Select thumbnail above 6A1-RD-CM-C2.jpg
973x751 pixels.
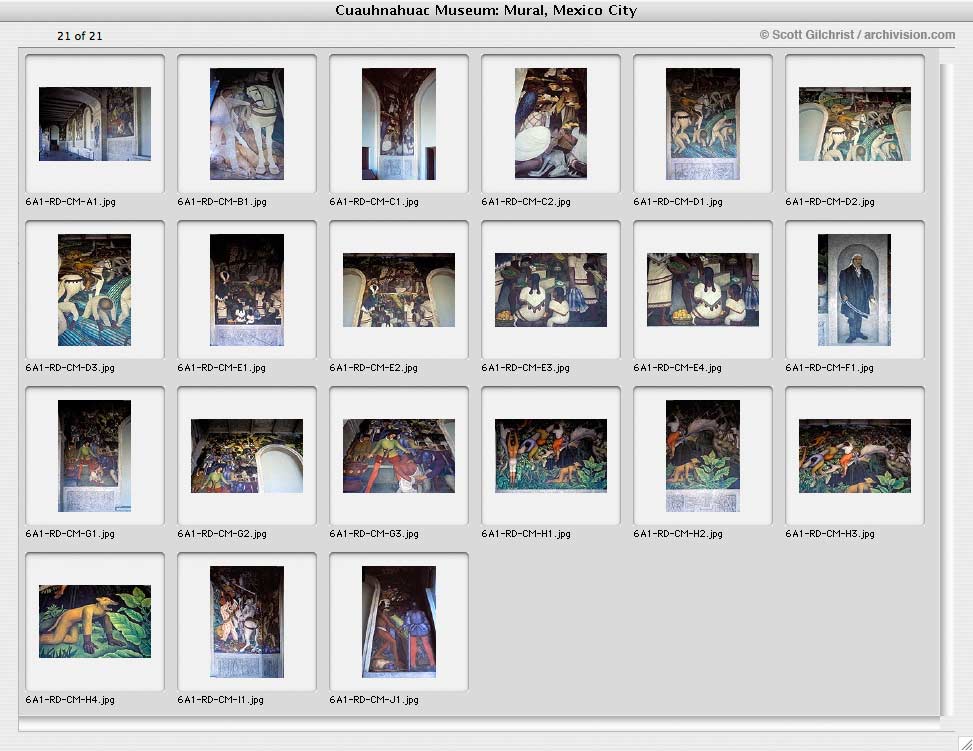[x=551, y=124]
